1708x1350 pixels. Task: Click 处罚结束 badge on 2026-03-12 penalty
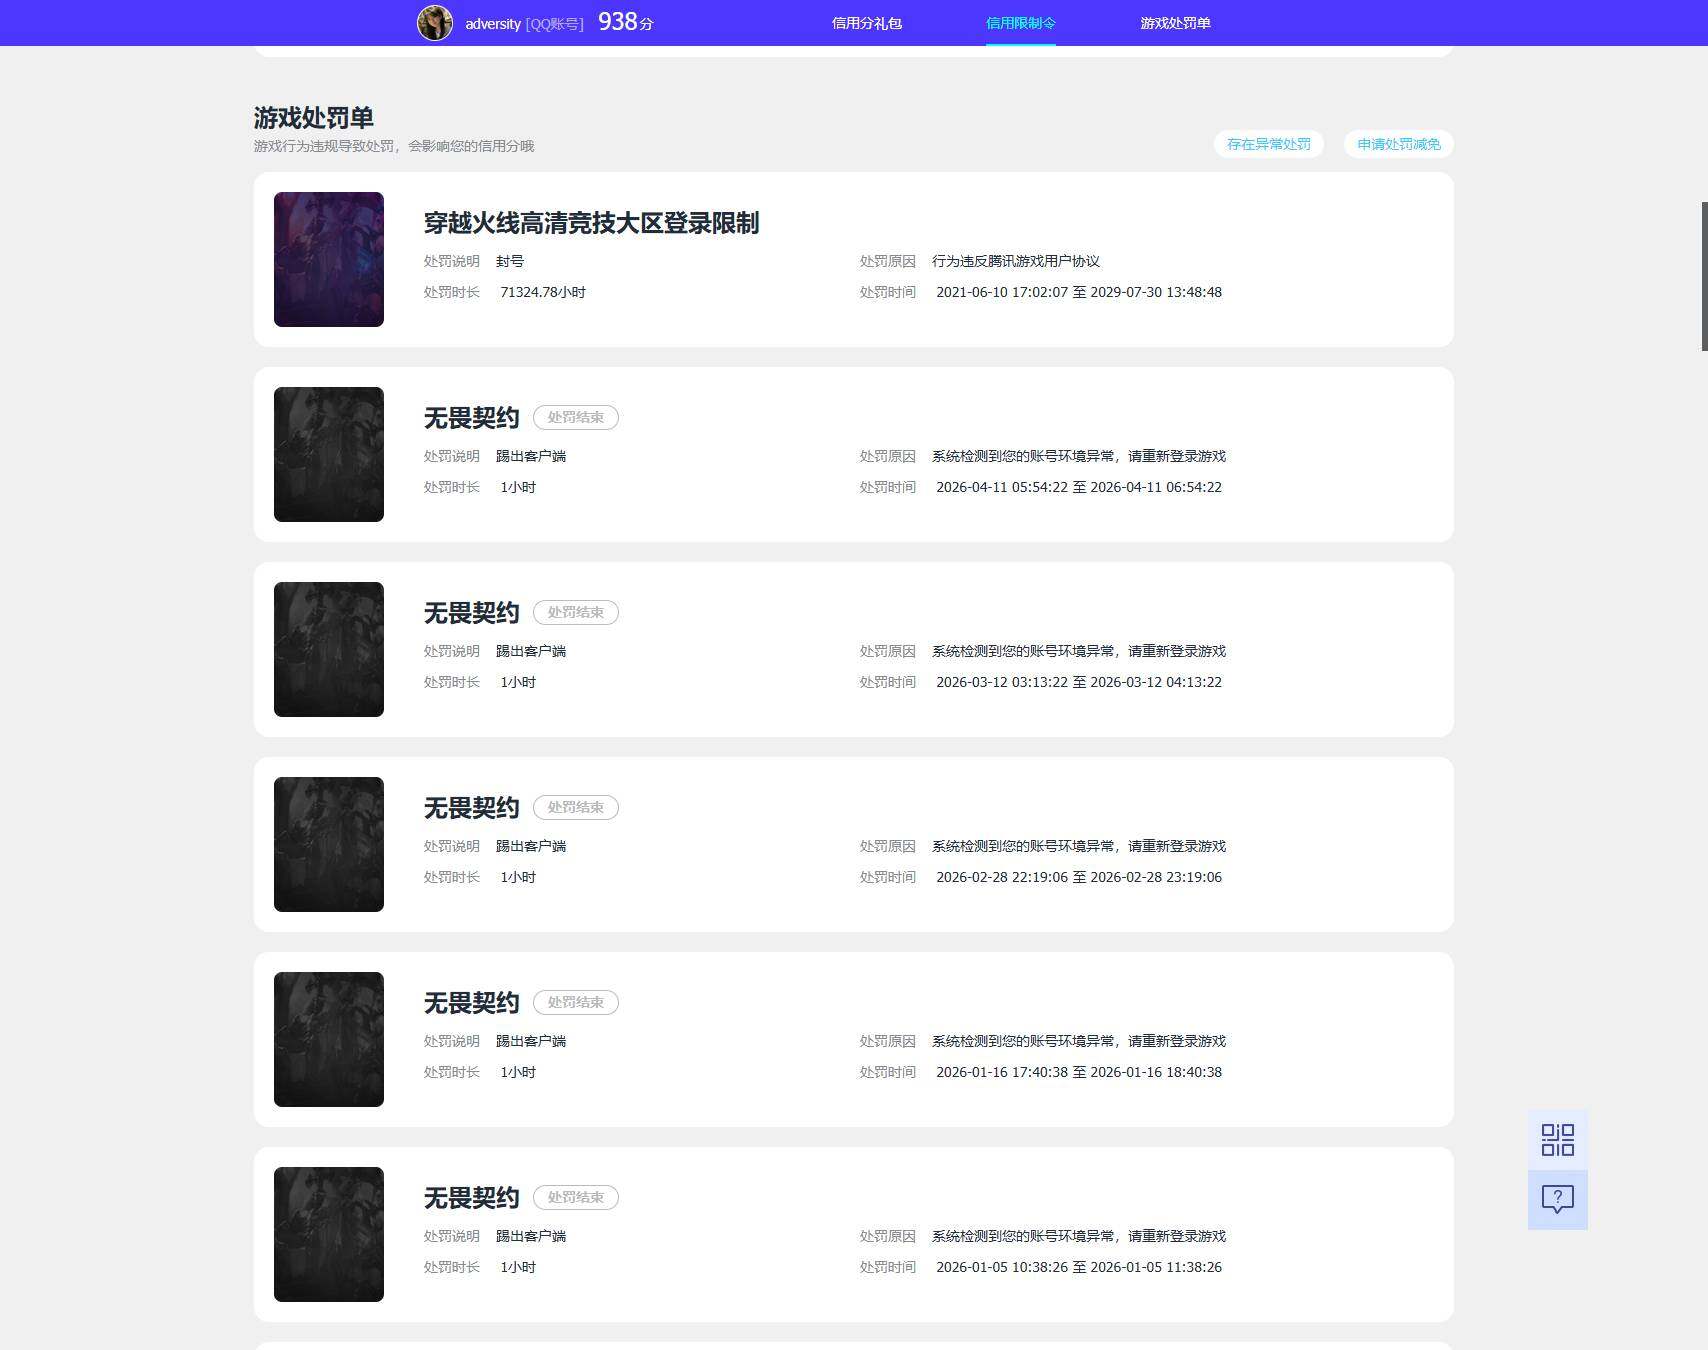576,612
